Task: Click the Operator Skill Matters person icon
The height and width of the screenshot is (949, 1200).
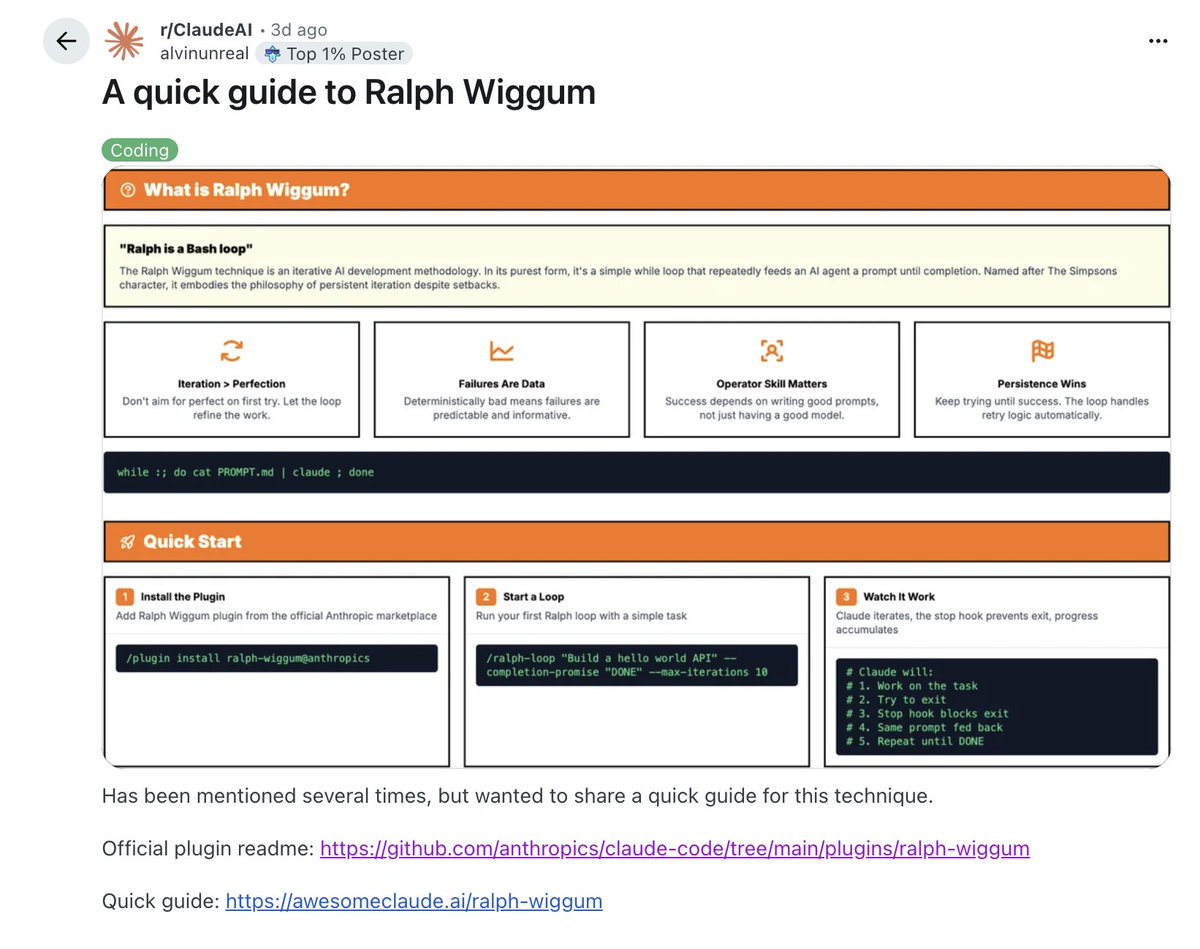Action: click(x=772, y=351)
